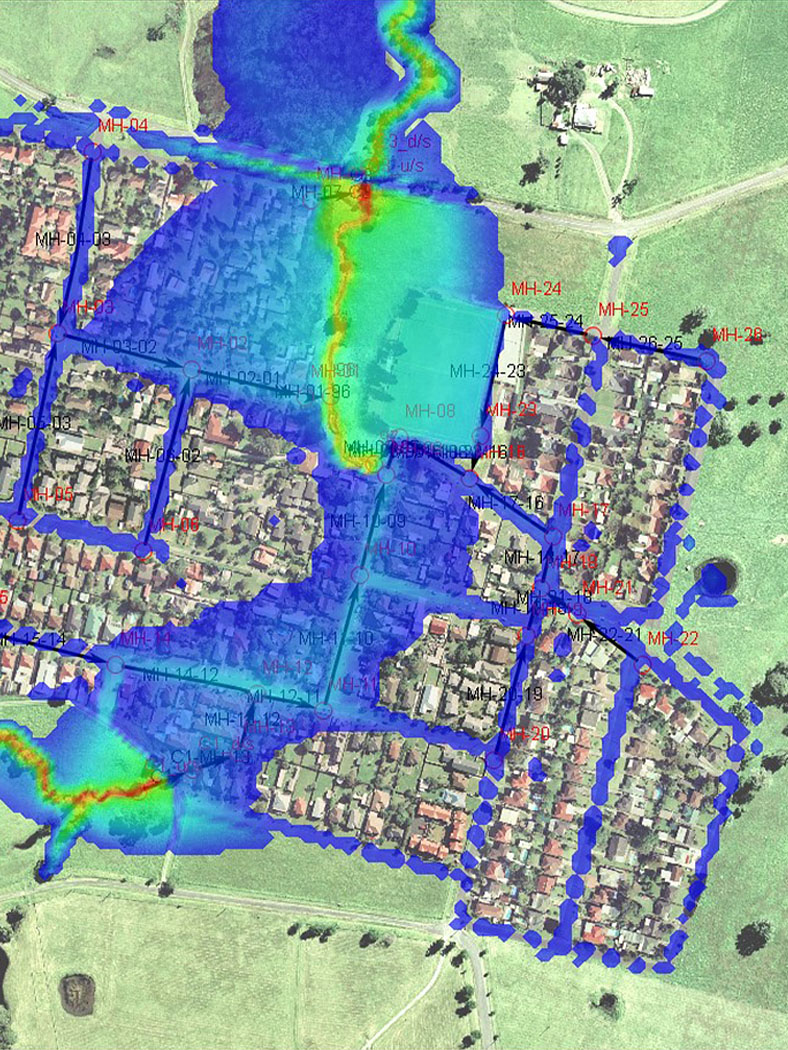
Task: Click the MH-22-21 pipe label
Action: point(605,633)
